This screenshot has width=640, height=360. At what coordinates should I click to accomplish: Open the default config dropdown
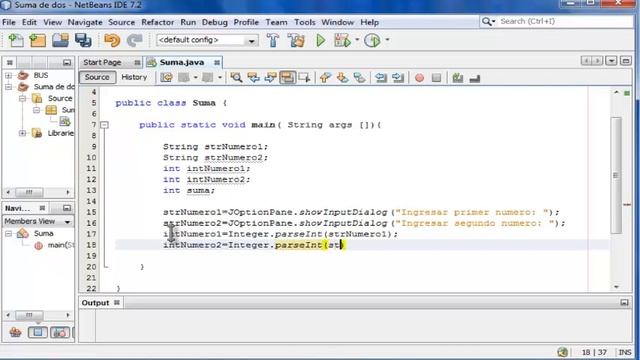(207, 40)
